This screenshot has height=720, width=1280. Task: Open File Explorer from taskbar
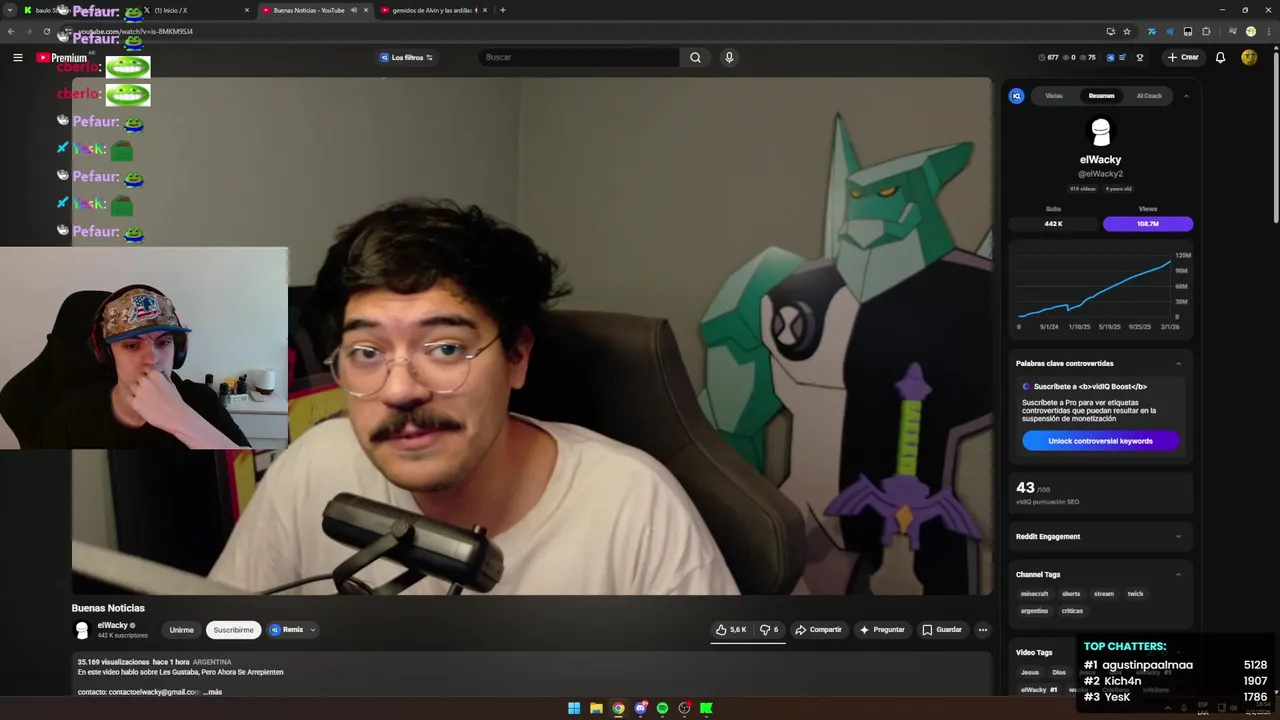(x=596, y=708)
